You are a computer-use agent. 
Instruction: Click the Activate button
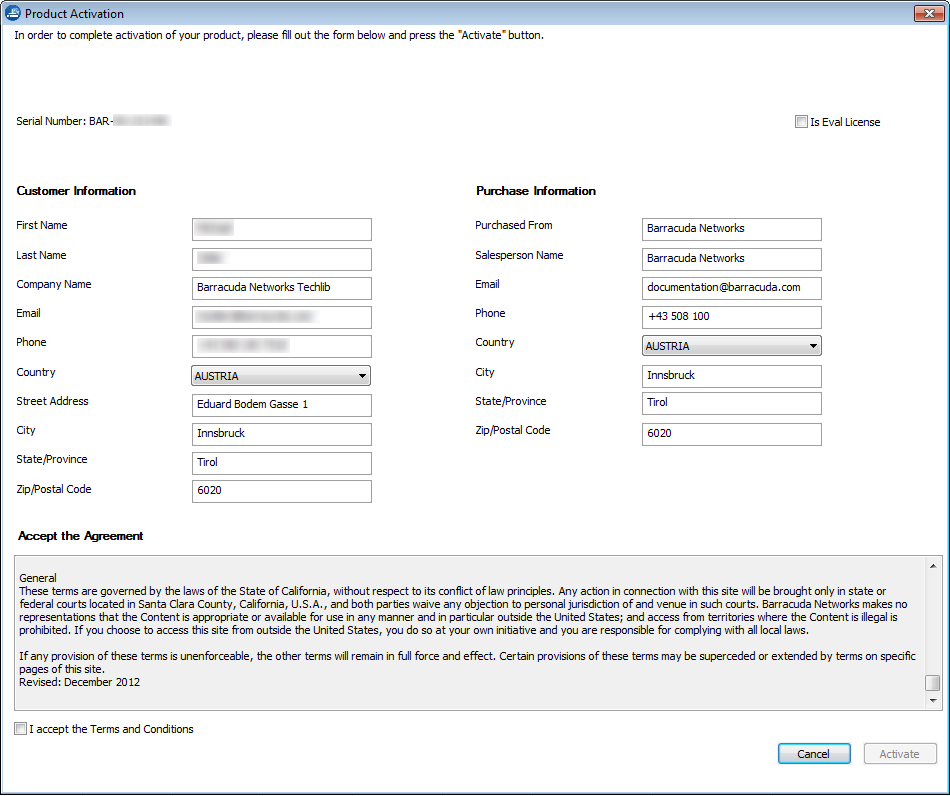point(900,754)
